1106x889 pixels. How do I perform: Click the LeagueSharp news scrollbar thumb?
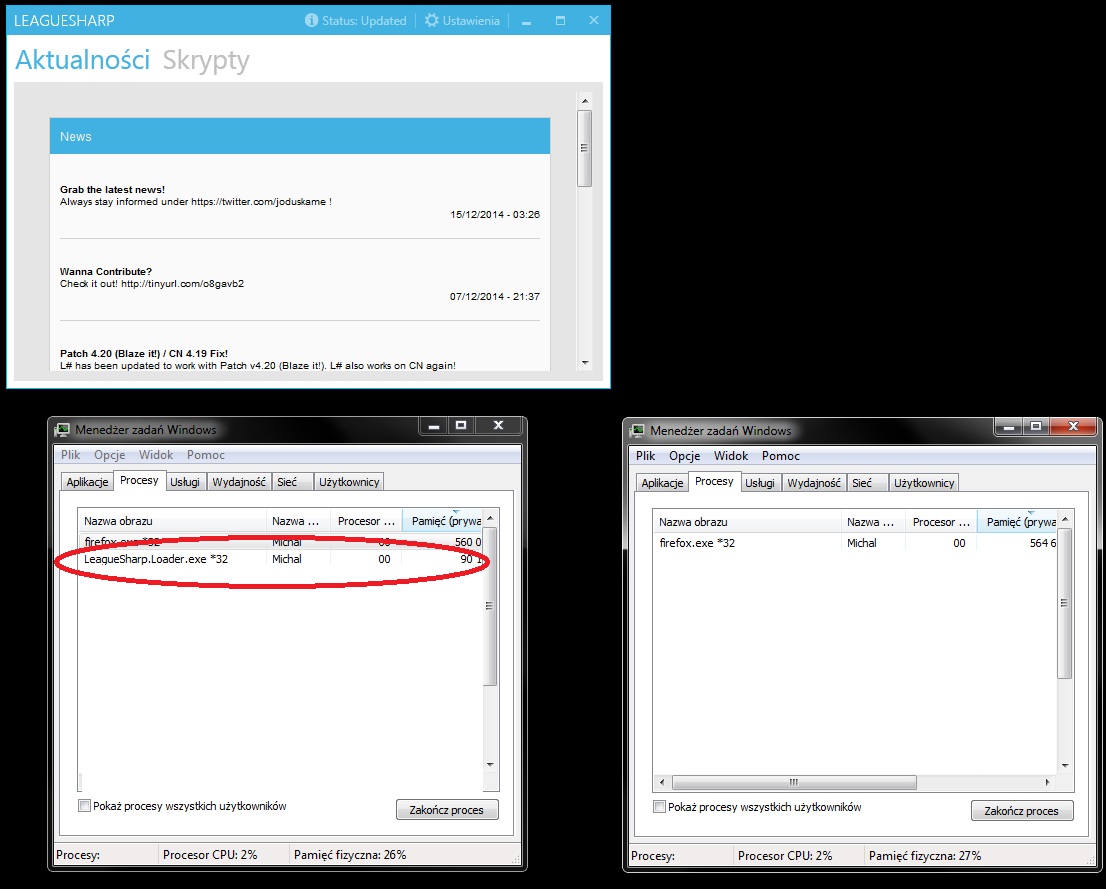(584, 148)
